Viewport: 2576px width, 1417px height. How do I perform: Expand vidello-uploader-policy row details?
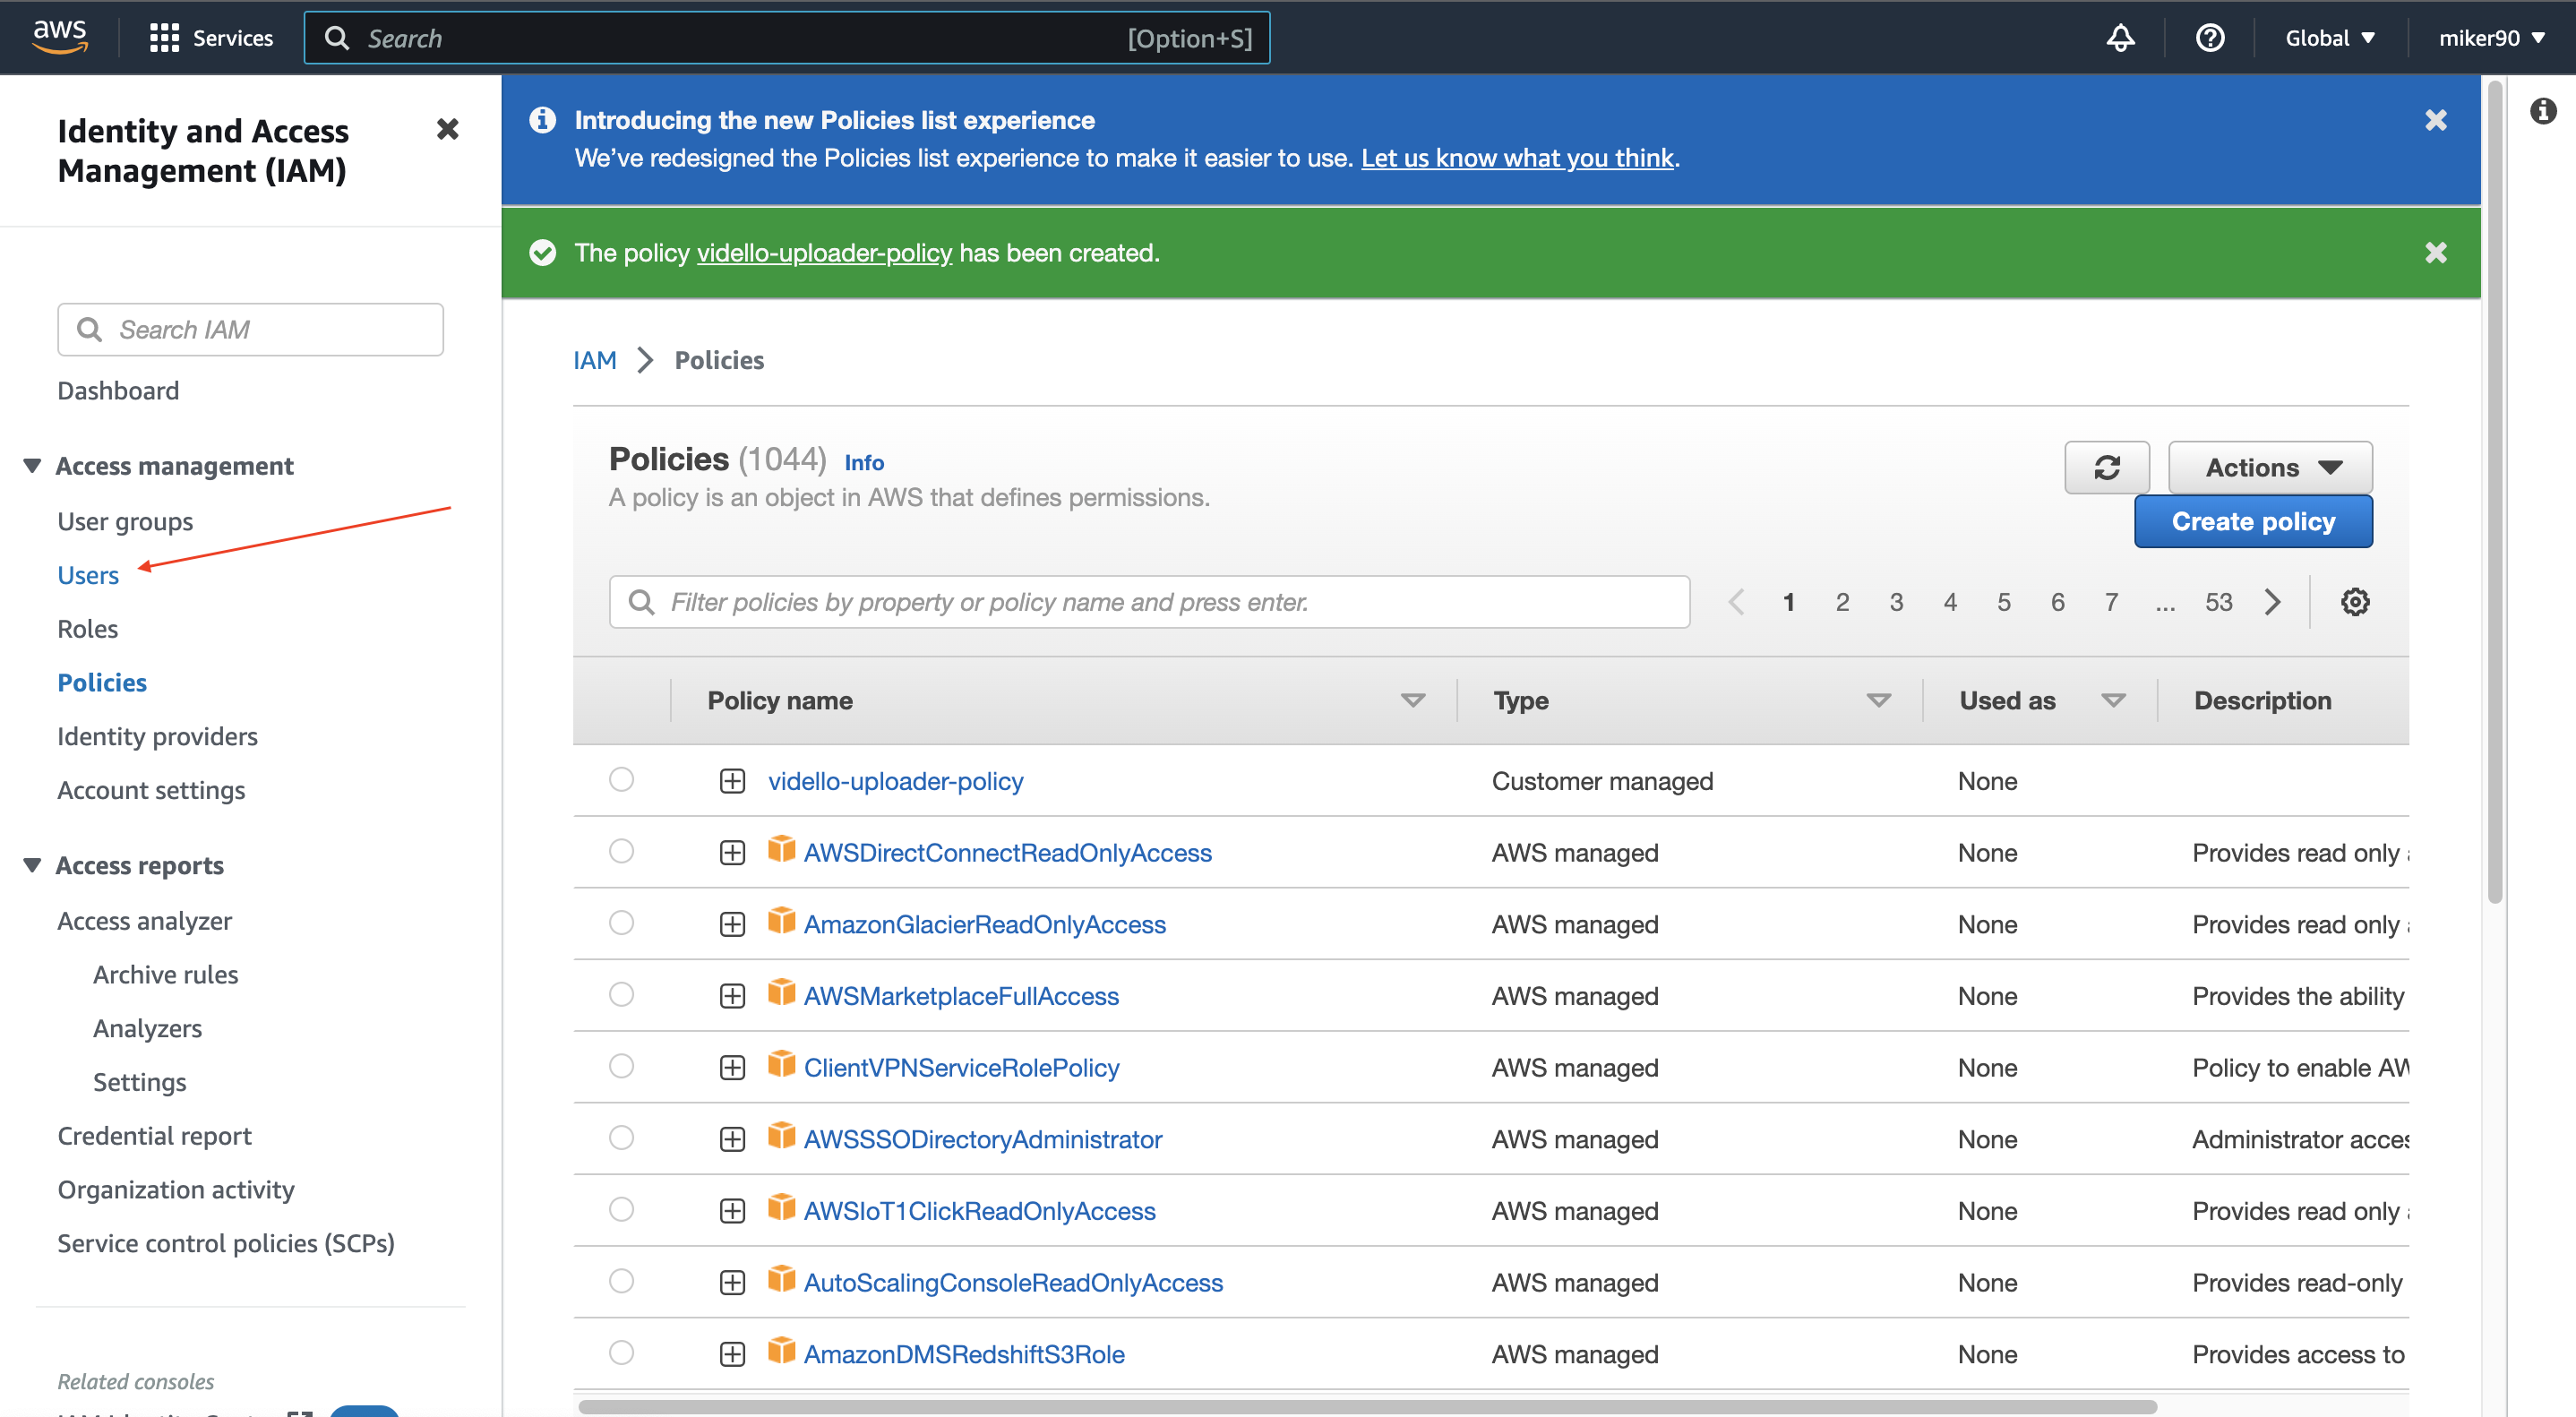(x=732, y=781)
